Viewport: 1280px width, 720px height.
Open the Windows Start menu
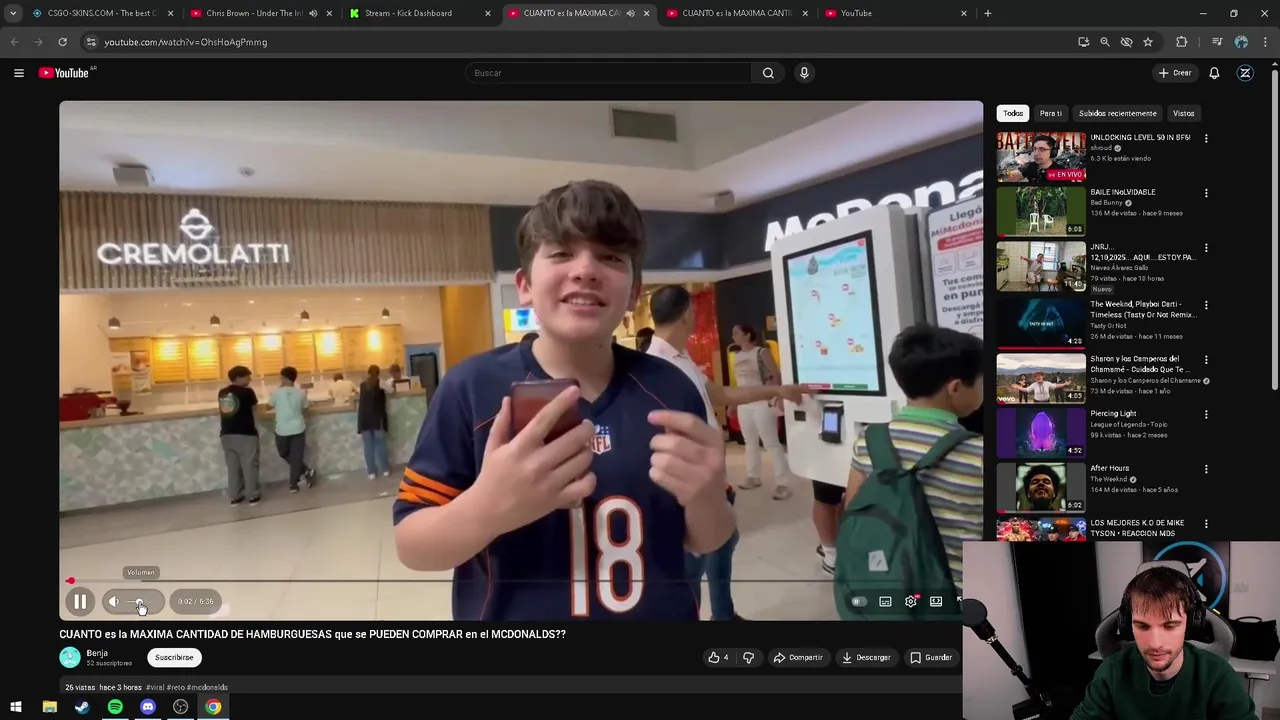[x=16, y=707]
